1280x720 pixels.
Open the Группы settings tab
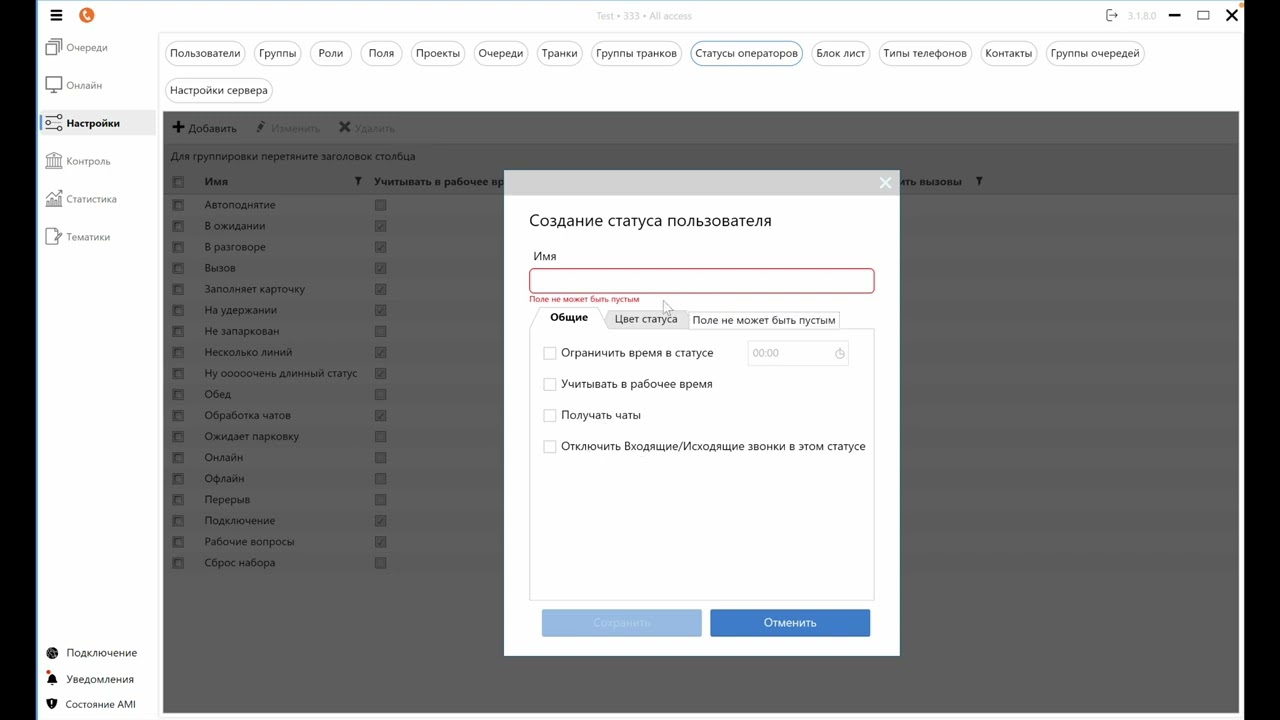[x=277, y=53]
